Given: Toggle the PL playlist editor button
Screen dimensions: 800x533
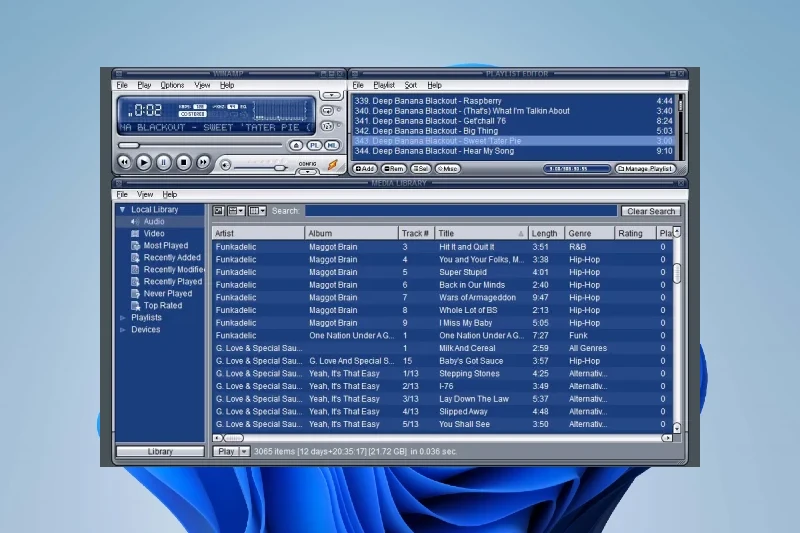Looking at the screenshot, I should 314,145.
